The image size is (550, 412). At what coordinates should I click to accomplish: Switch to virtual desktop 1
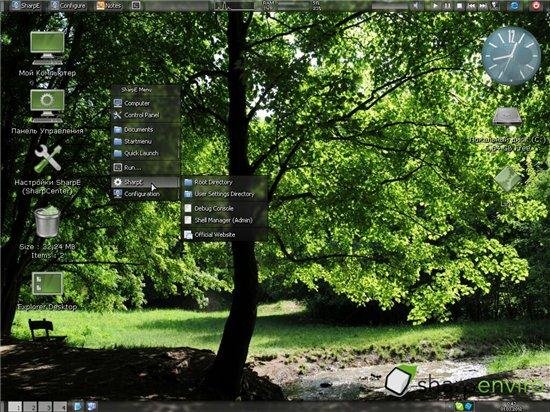(15, 407)
